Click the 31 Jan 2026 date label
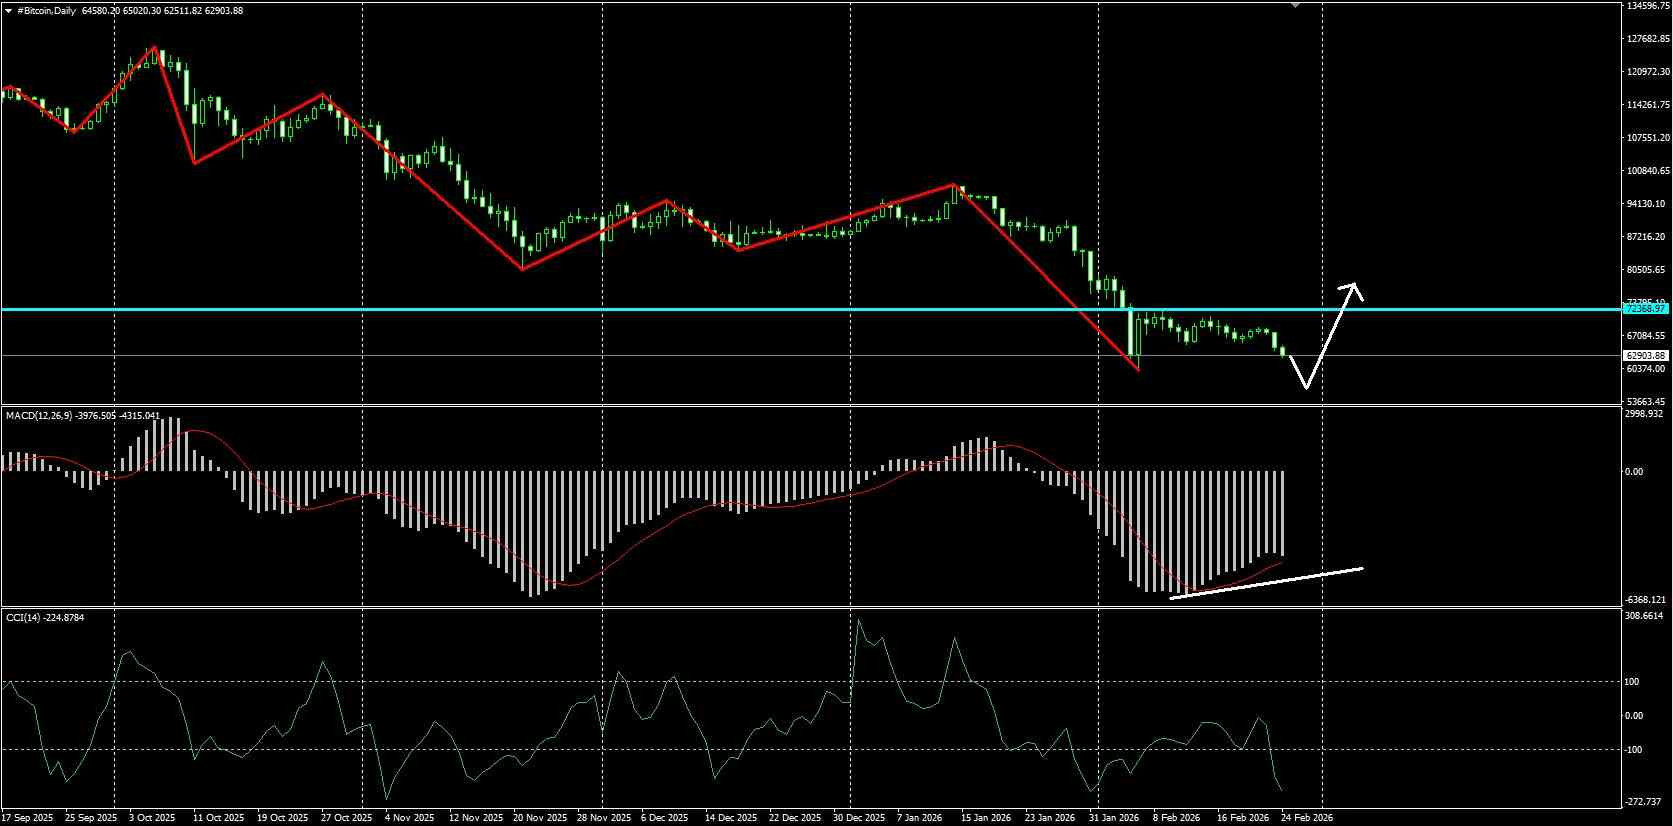Viewport: 1673px width, 826px height. (1114, 818)
